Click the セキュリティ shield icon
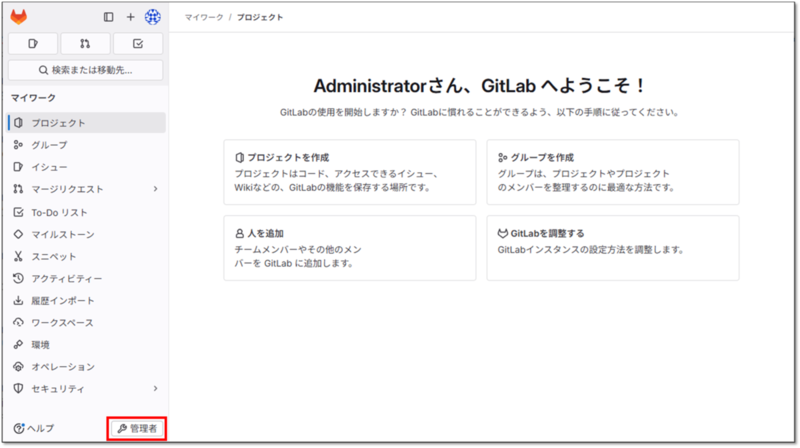The image size is (800, 448). (x=18, y=389)
